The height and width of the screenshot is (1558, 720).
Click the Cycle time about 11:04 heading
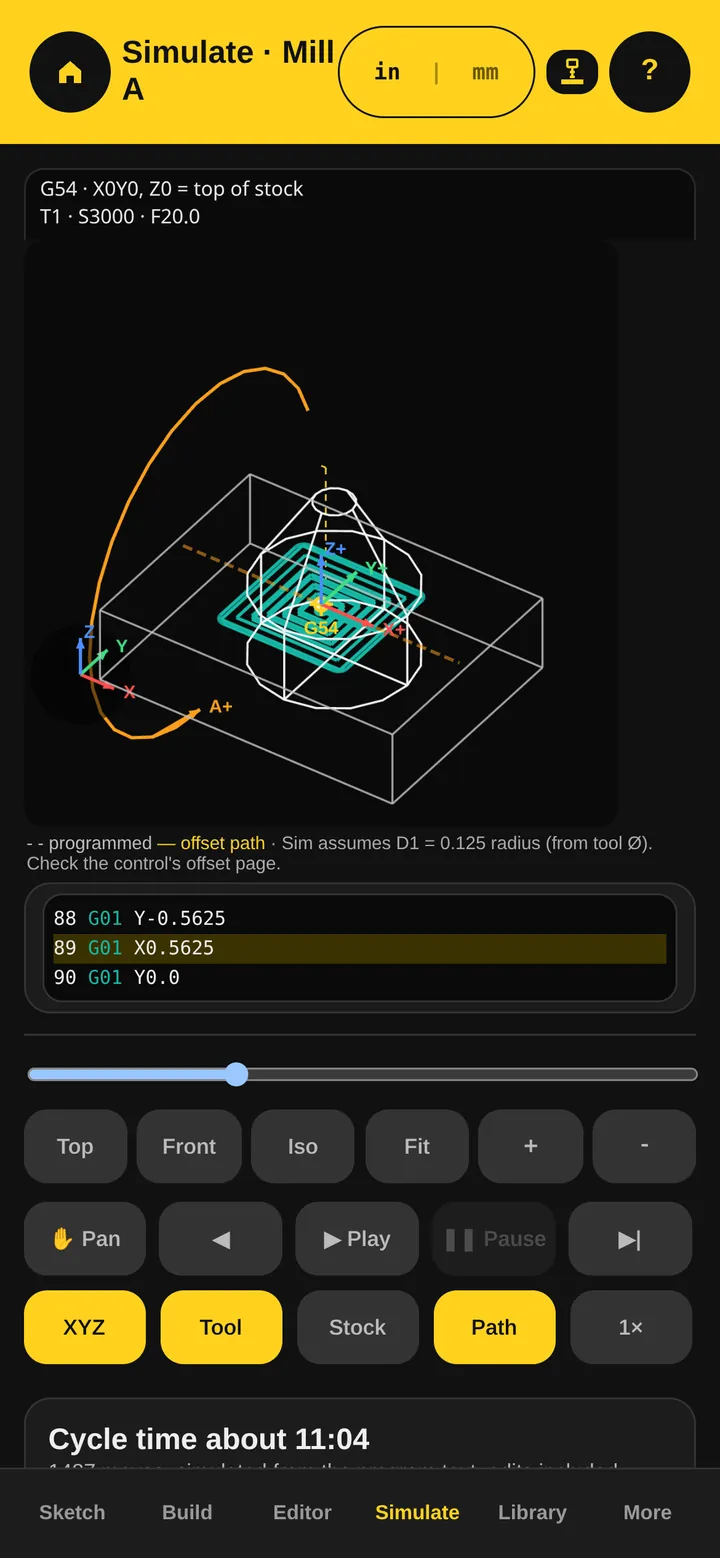[209, 1439]
